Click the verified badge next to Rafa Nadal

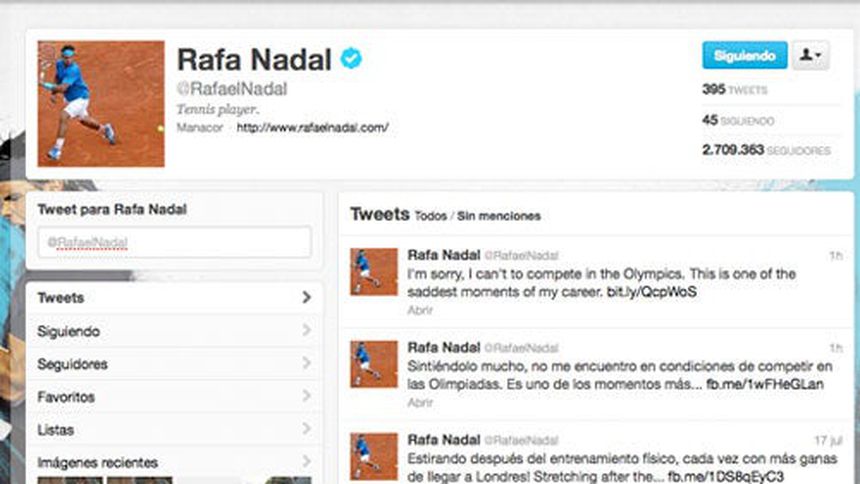(x=350, y=59)
